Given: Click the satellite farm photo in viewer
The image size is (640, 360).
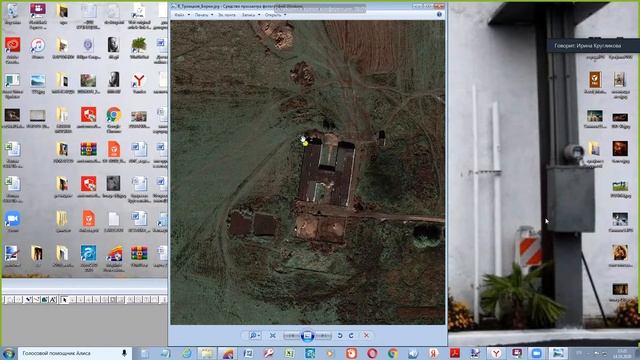Looking at the screenshot, I should coord(308,172).
